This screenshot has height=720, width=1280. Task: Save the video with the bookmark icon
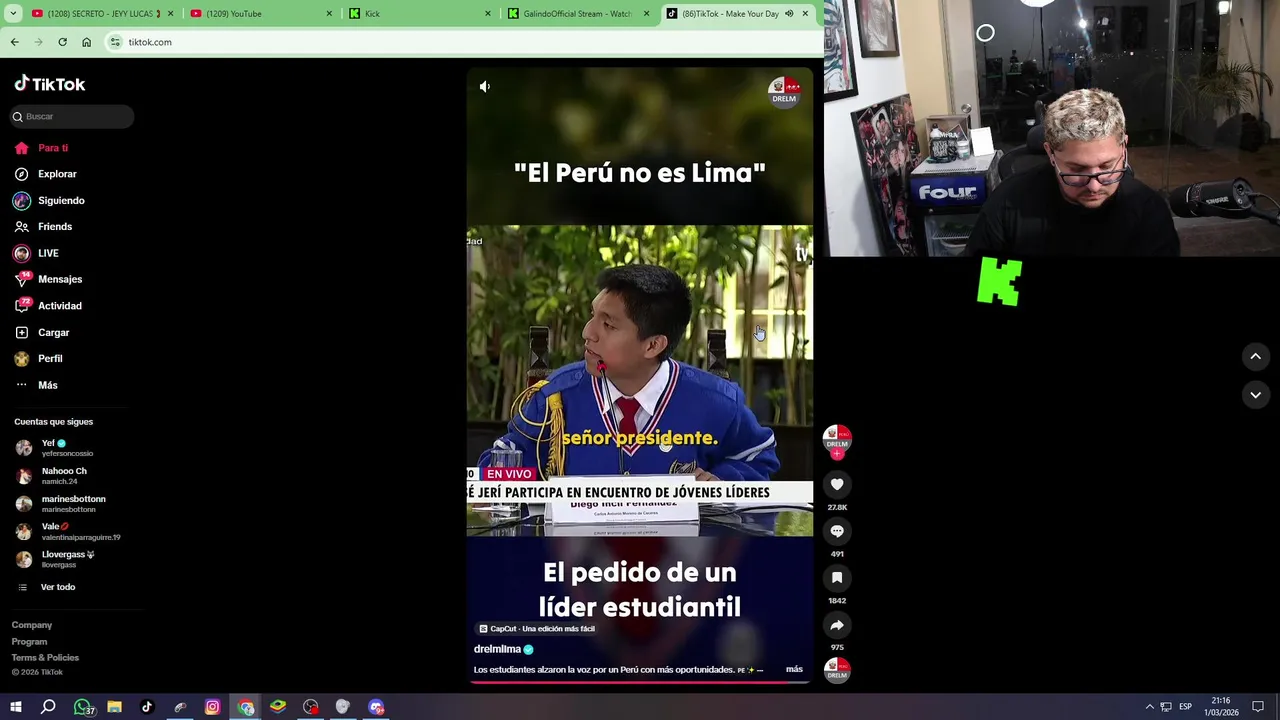(837, 578)
